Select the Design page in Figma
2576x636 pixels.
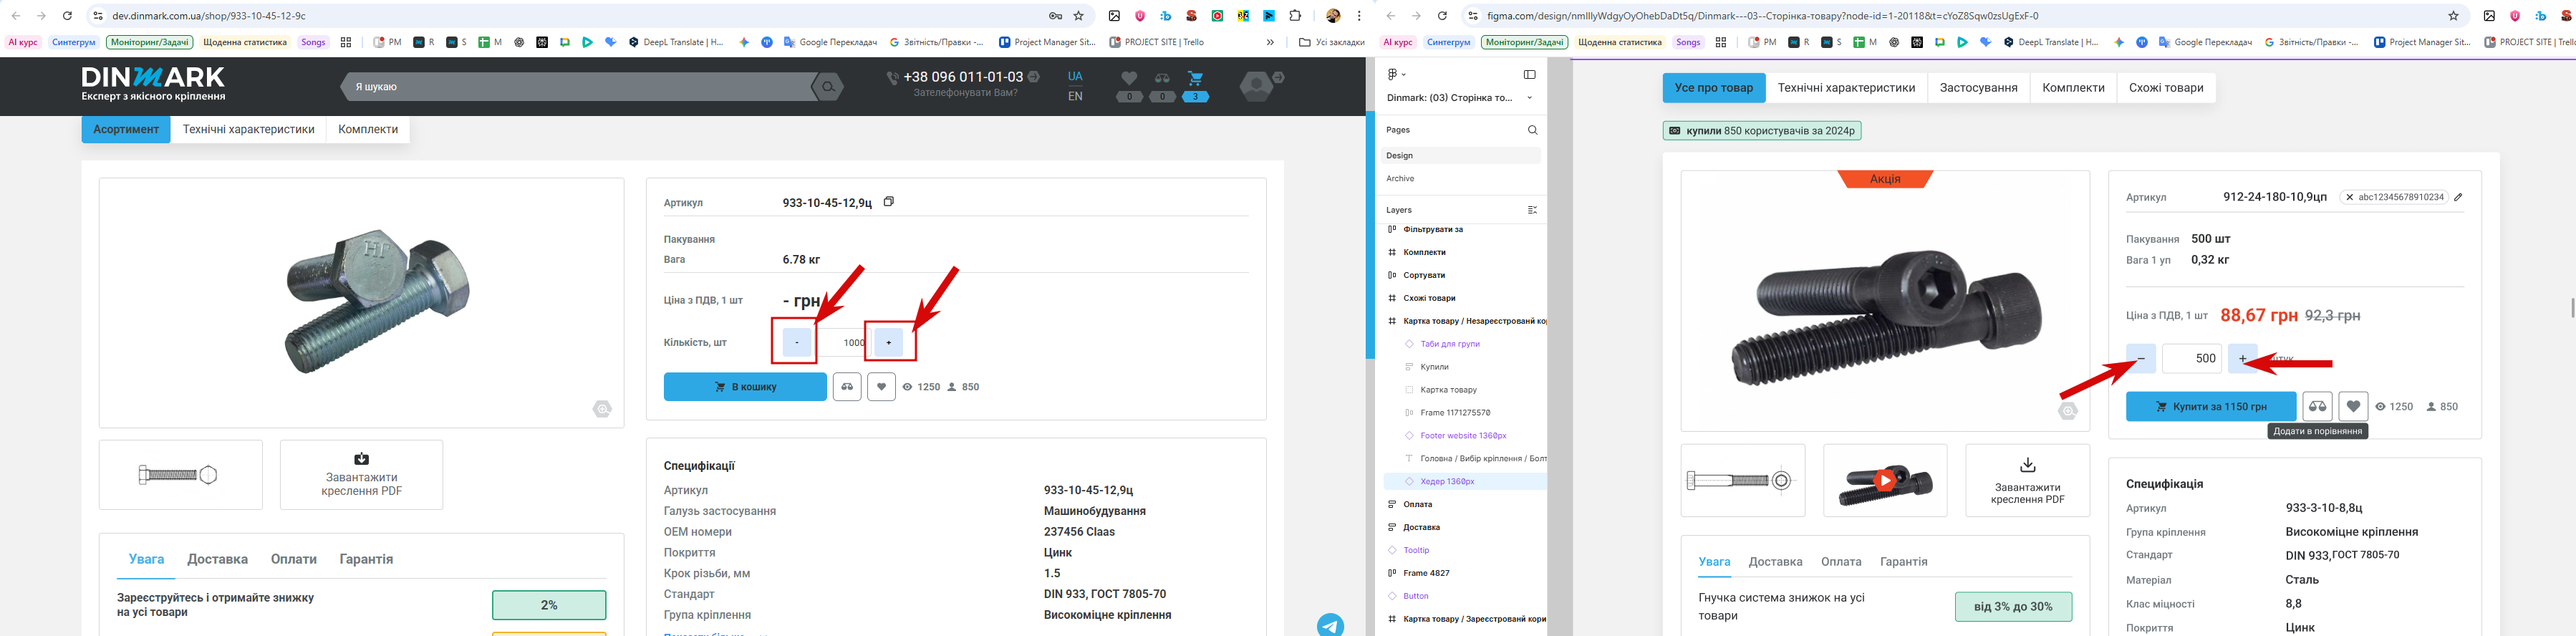[1461, 156]
